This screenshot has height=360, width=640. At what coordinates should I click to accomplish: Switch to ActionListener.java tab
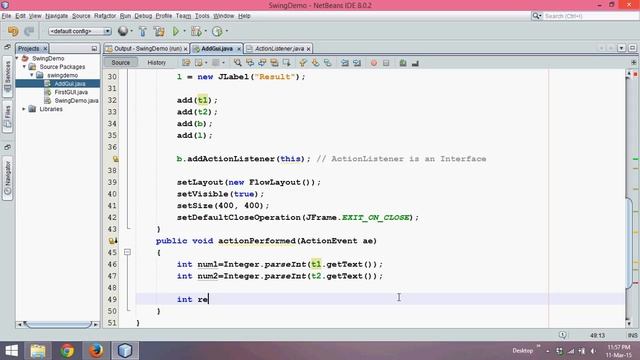(280, 49)
